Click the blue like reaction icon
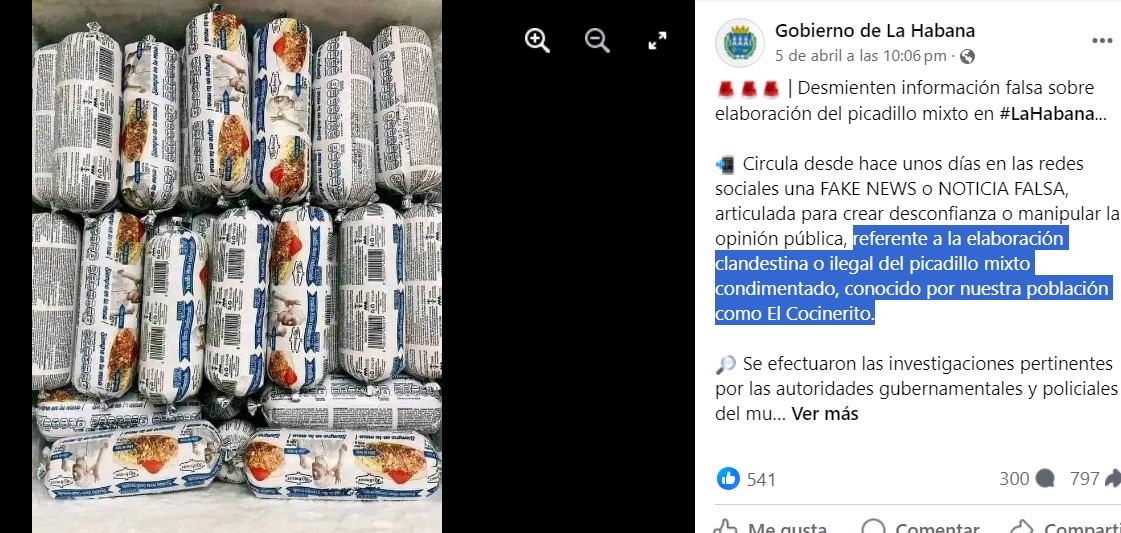 coord(728,478)
